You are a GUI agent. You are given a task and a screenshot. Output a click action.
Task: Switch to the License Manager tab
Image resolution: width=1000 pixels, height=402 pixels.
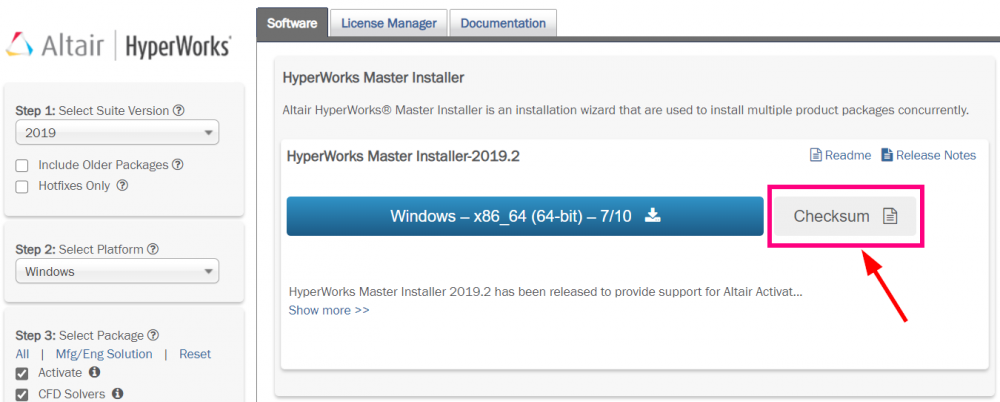coord(388,23)
